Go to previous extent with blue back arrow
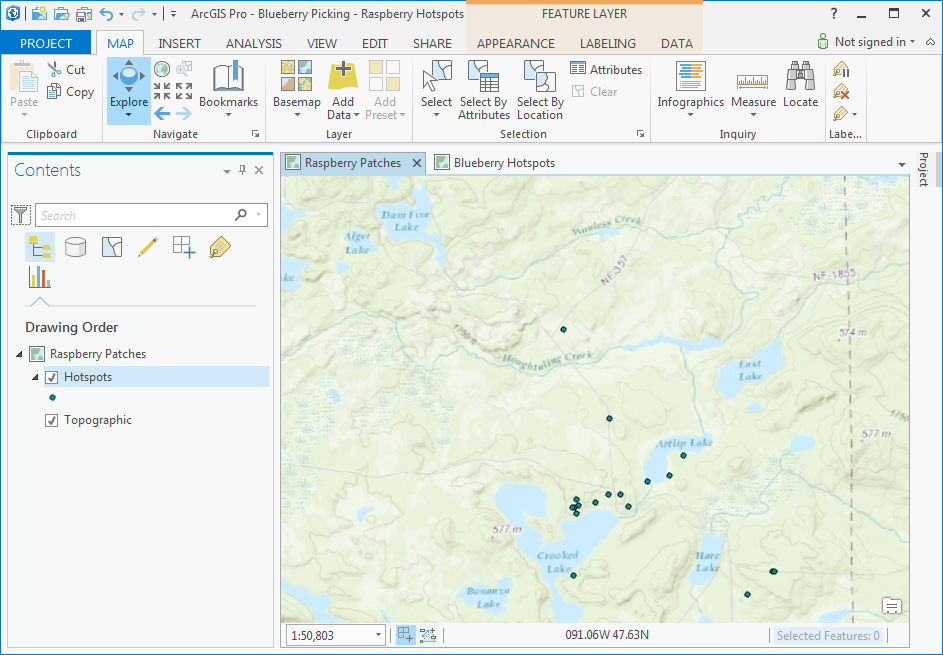Viewport: 943px width, 655px height. pos(162,113)
